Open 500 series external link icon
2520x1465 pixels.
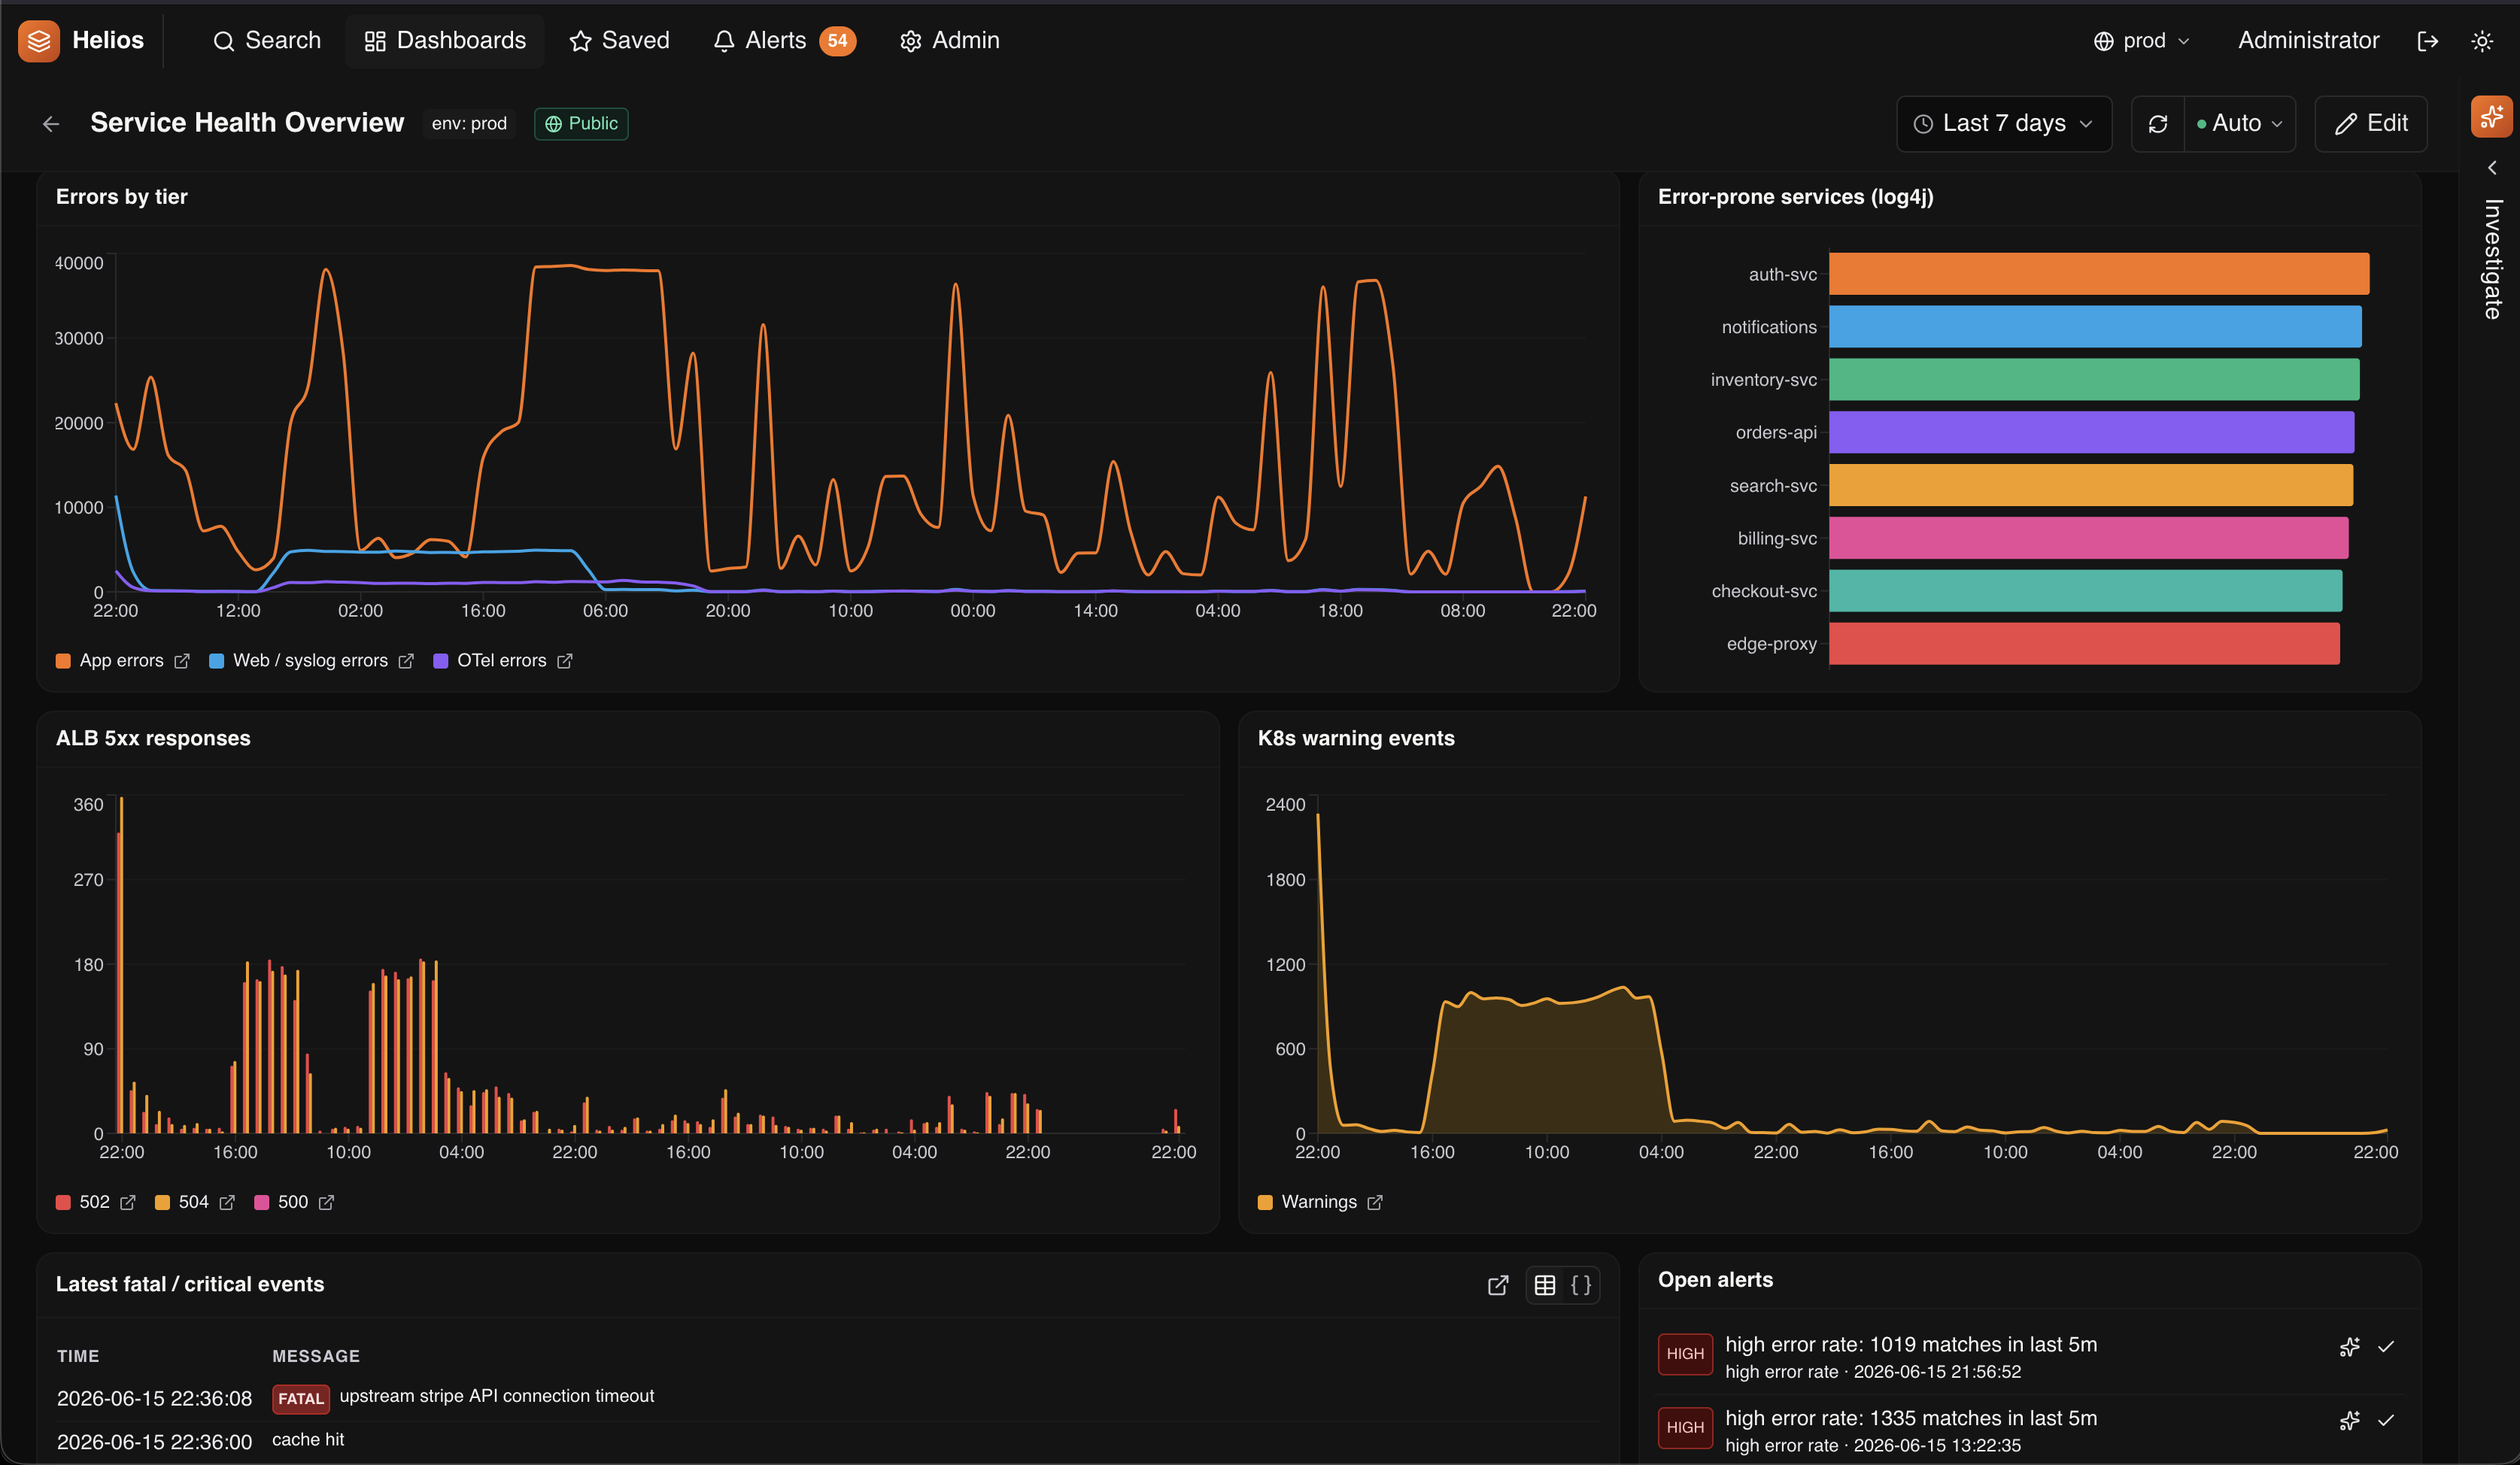click(x=327, y=1202)
